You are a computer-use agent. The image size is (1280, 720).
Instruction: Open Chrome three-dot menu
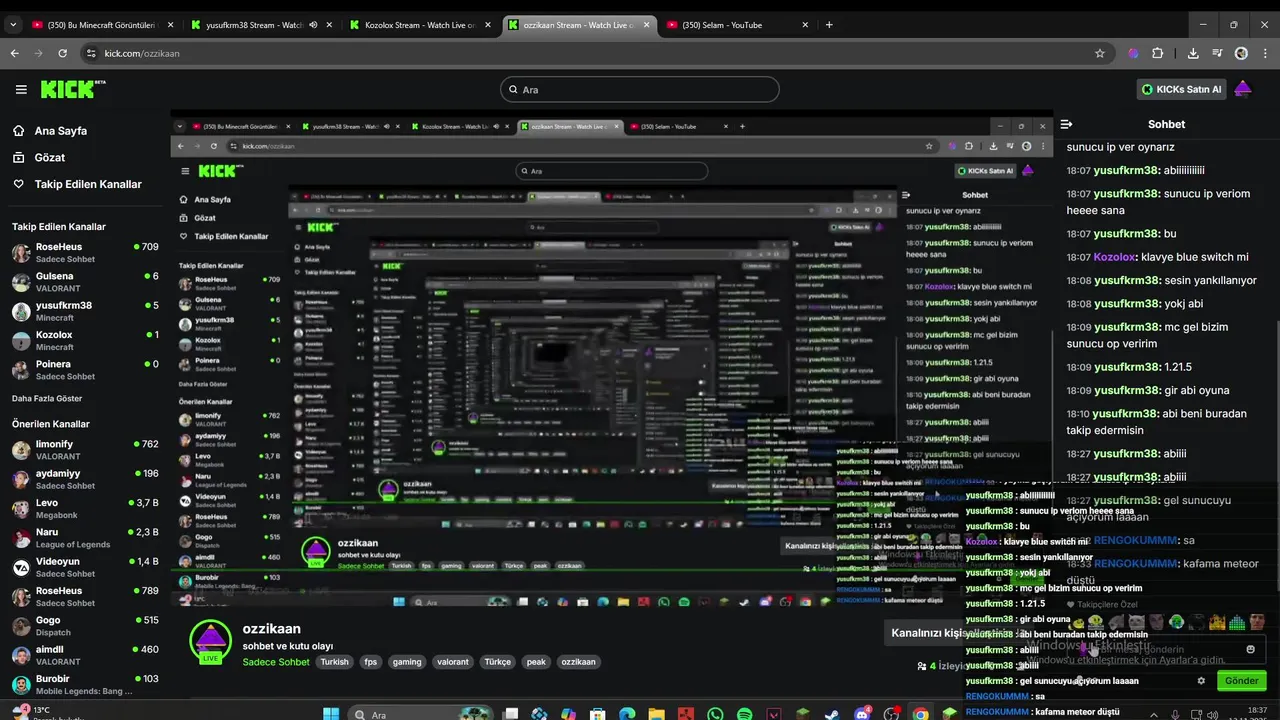tap(1265, 53)
